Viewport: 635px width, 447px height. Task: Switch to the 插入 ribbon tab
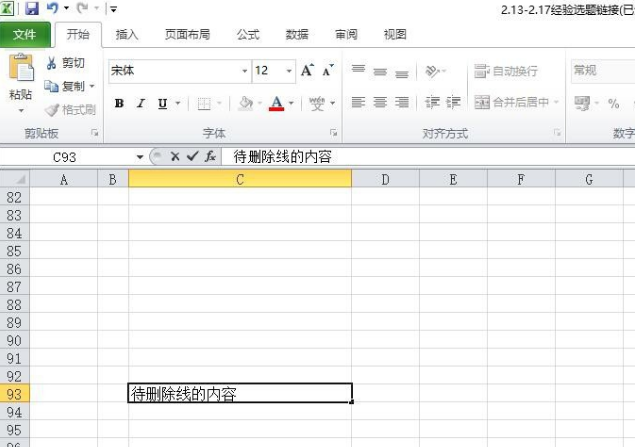tap(127, 35)
